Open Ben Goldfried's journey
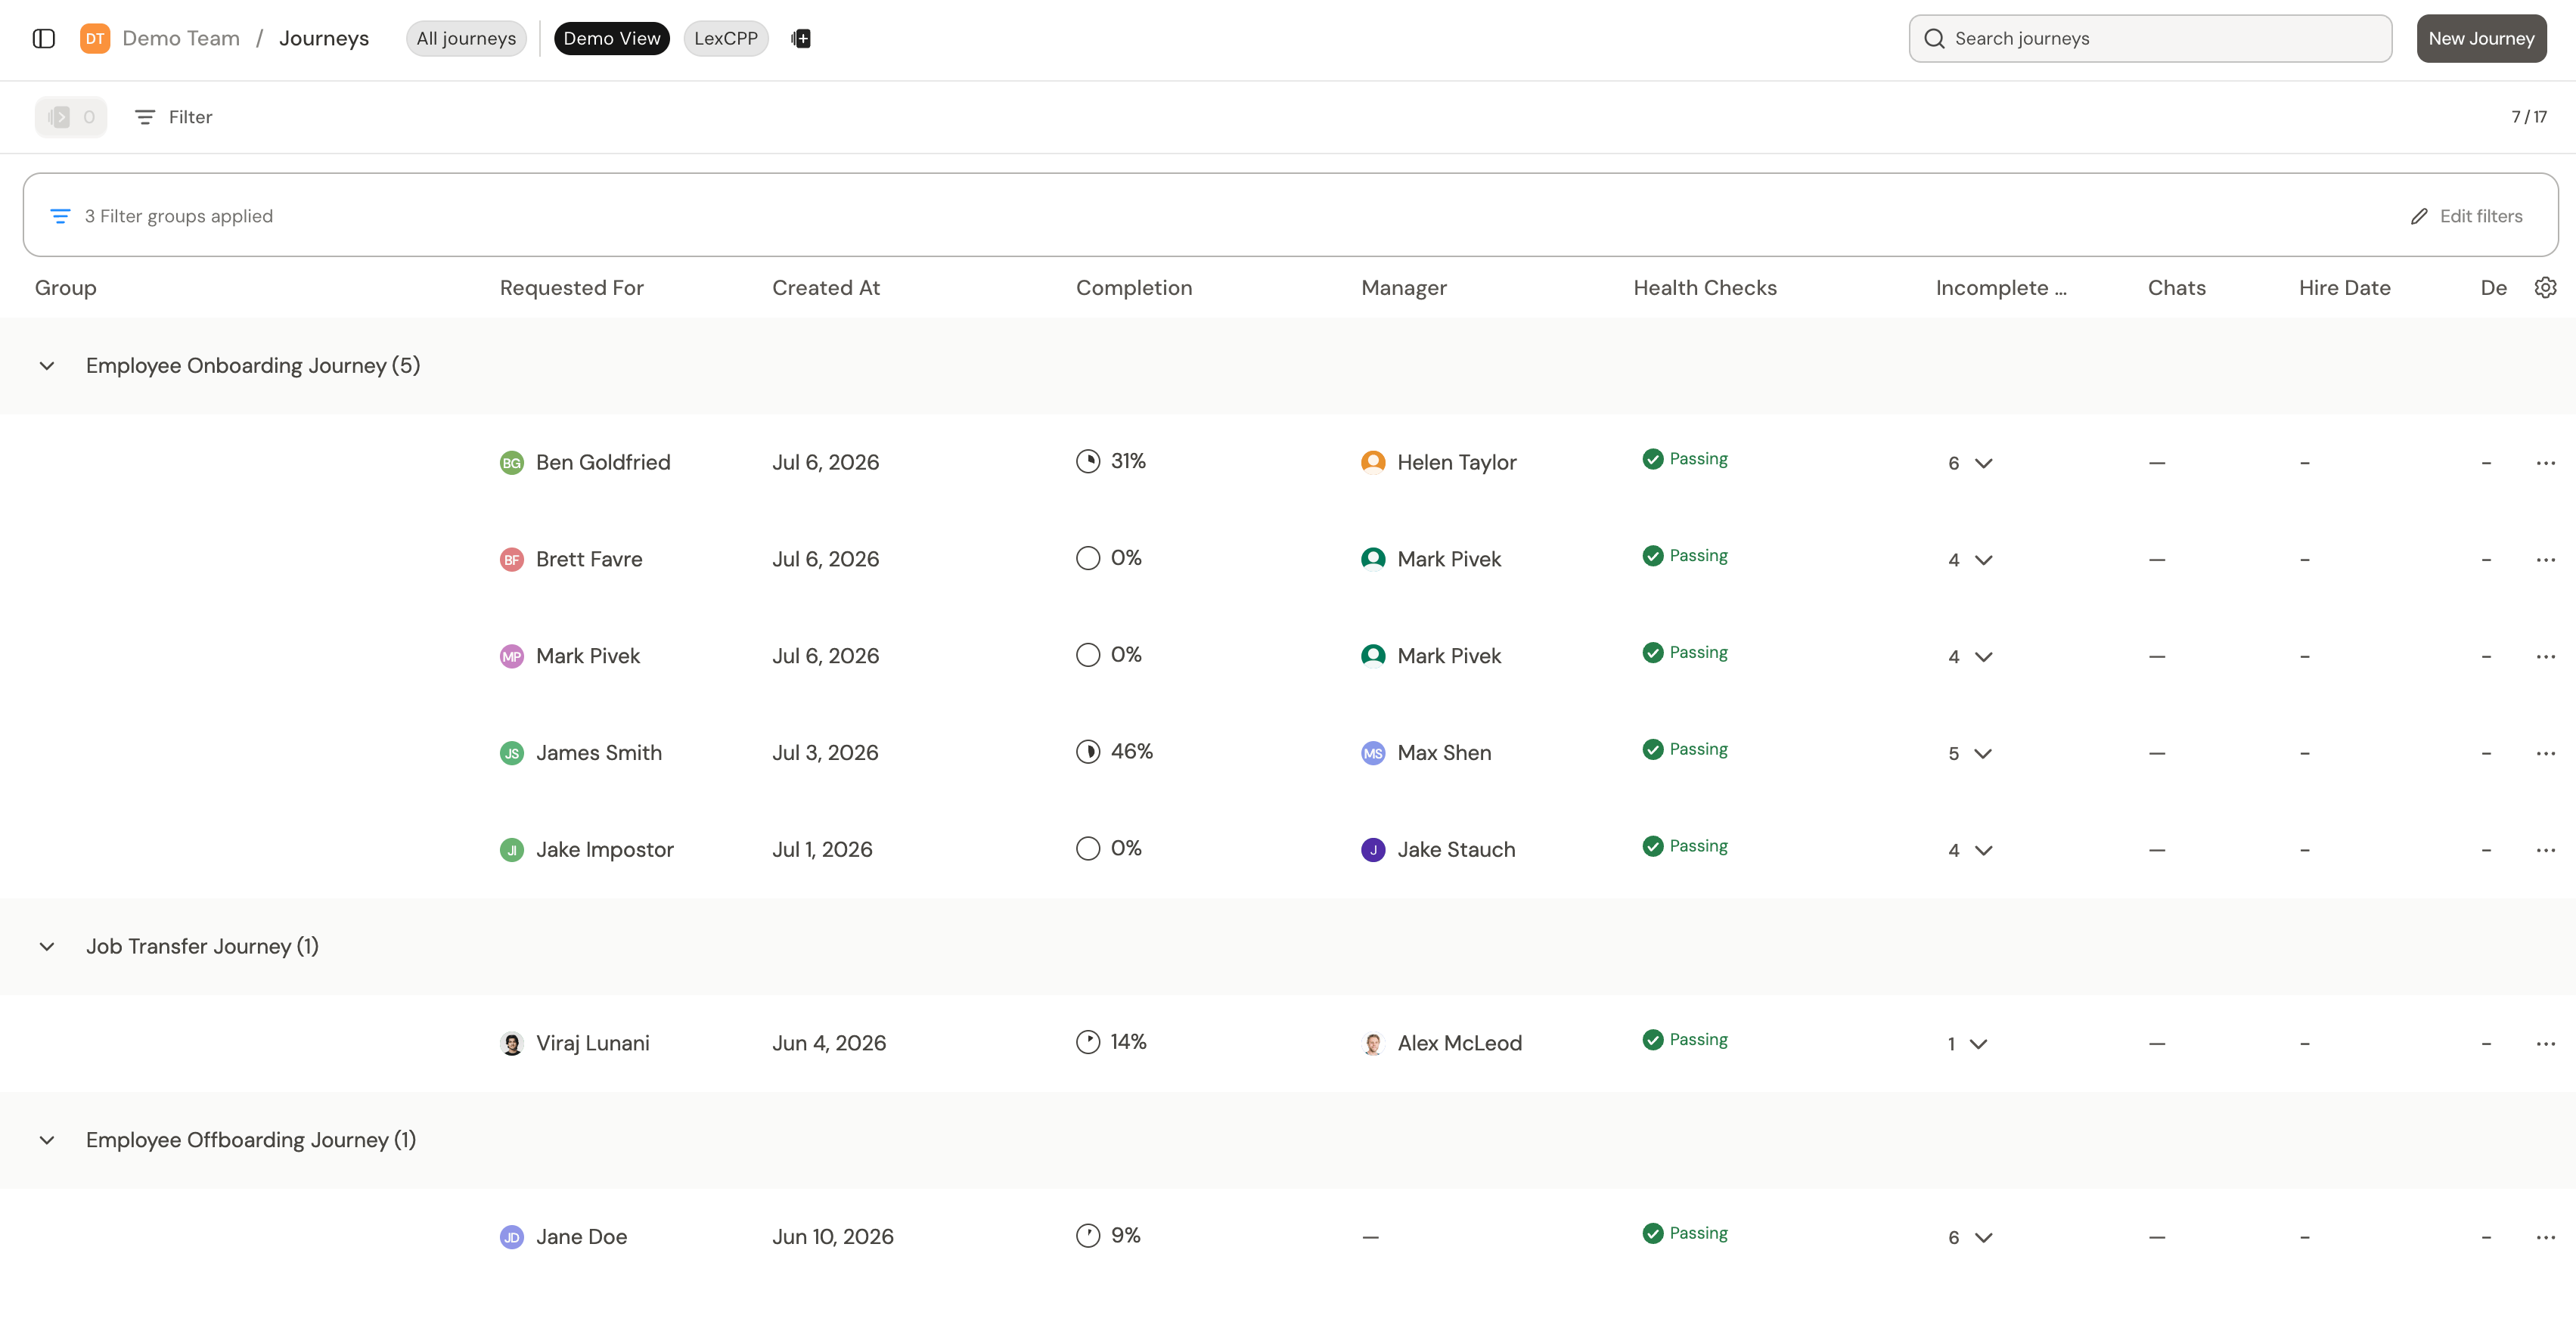This screenshot has width=2576, height=1337. [x=603, y=463]
